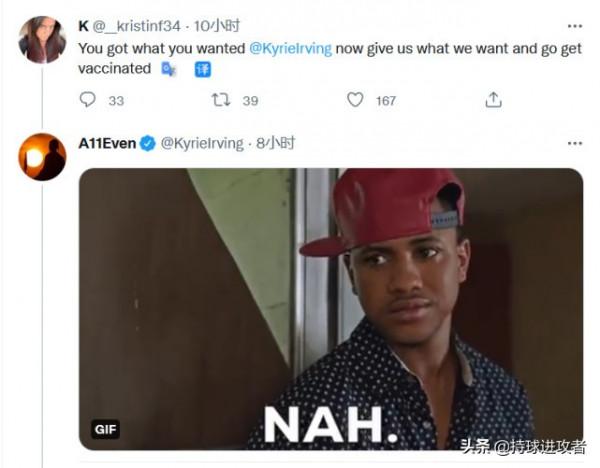Click the retweet count 39
The width and height of the screenshot is (600, 468).
250,100
